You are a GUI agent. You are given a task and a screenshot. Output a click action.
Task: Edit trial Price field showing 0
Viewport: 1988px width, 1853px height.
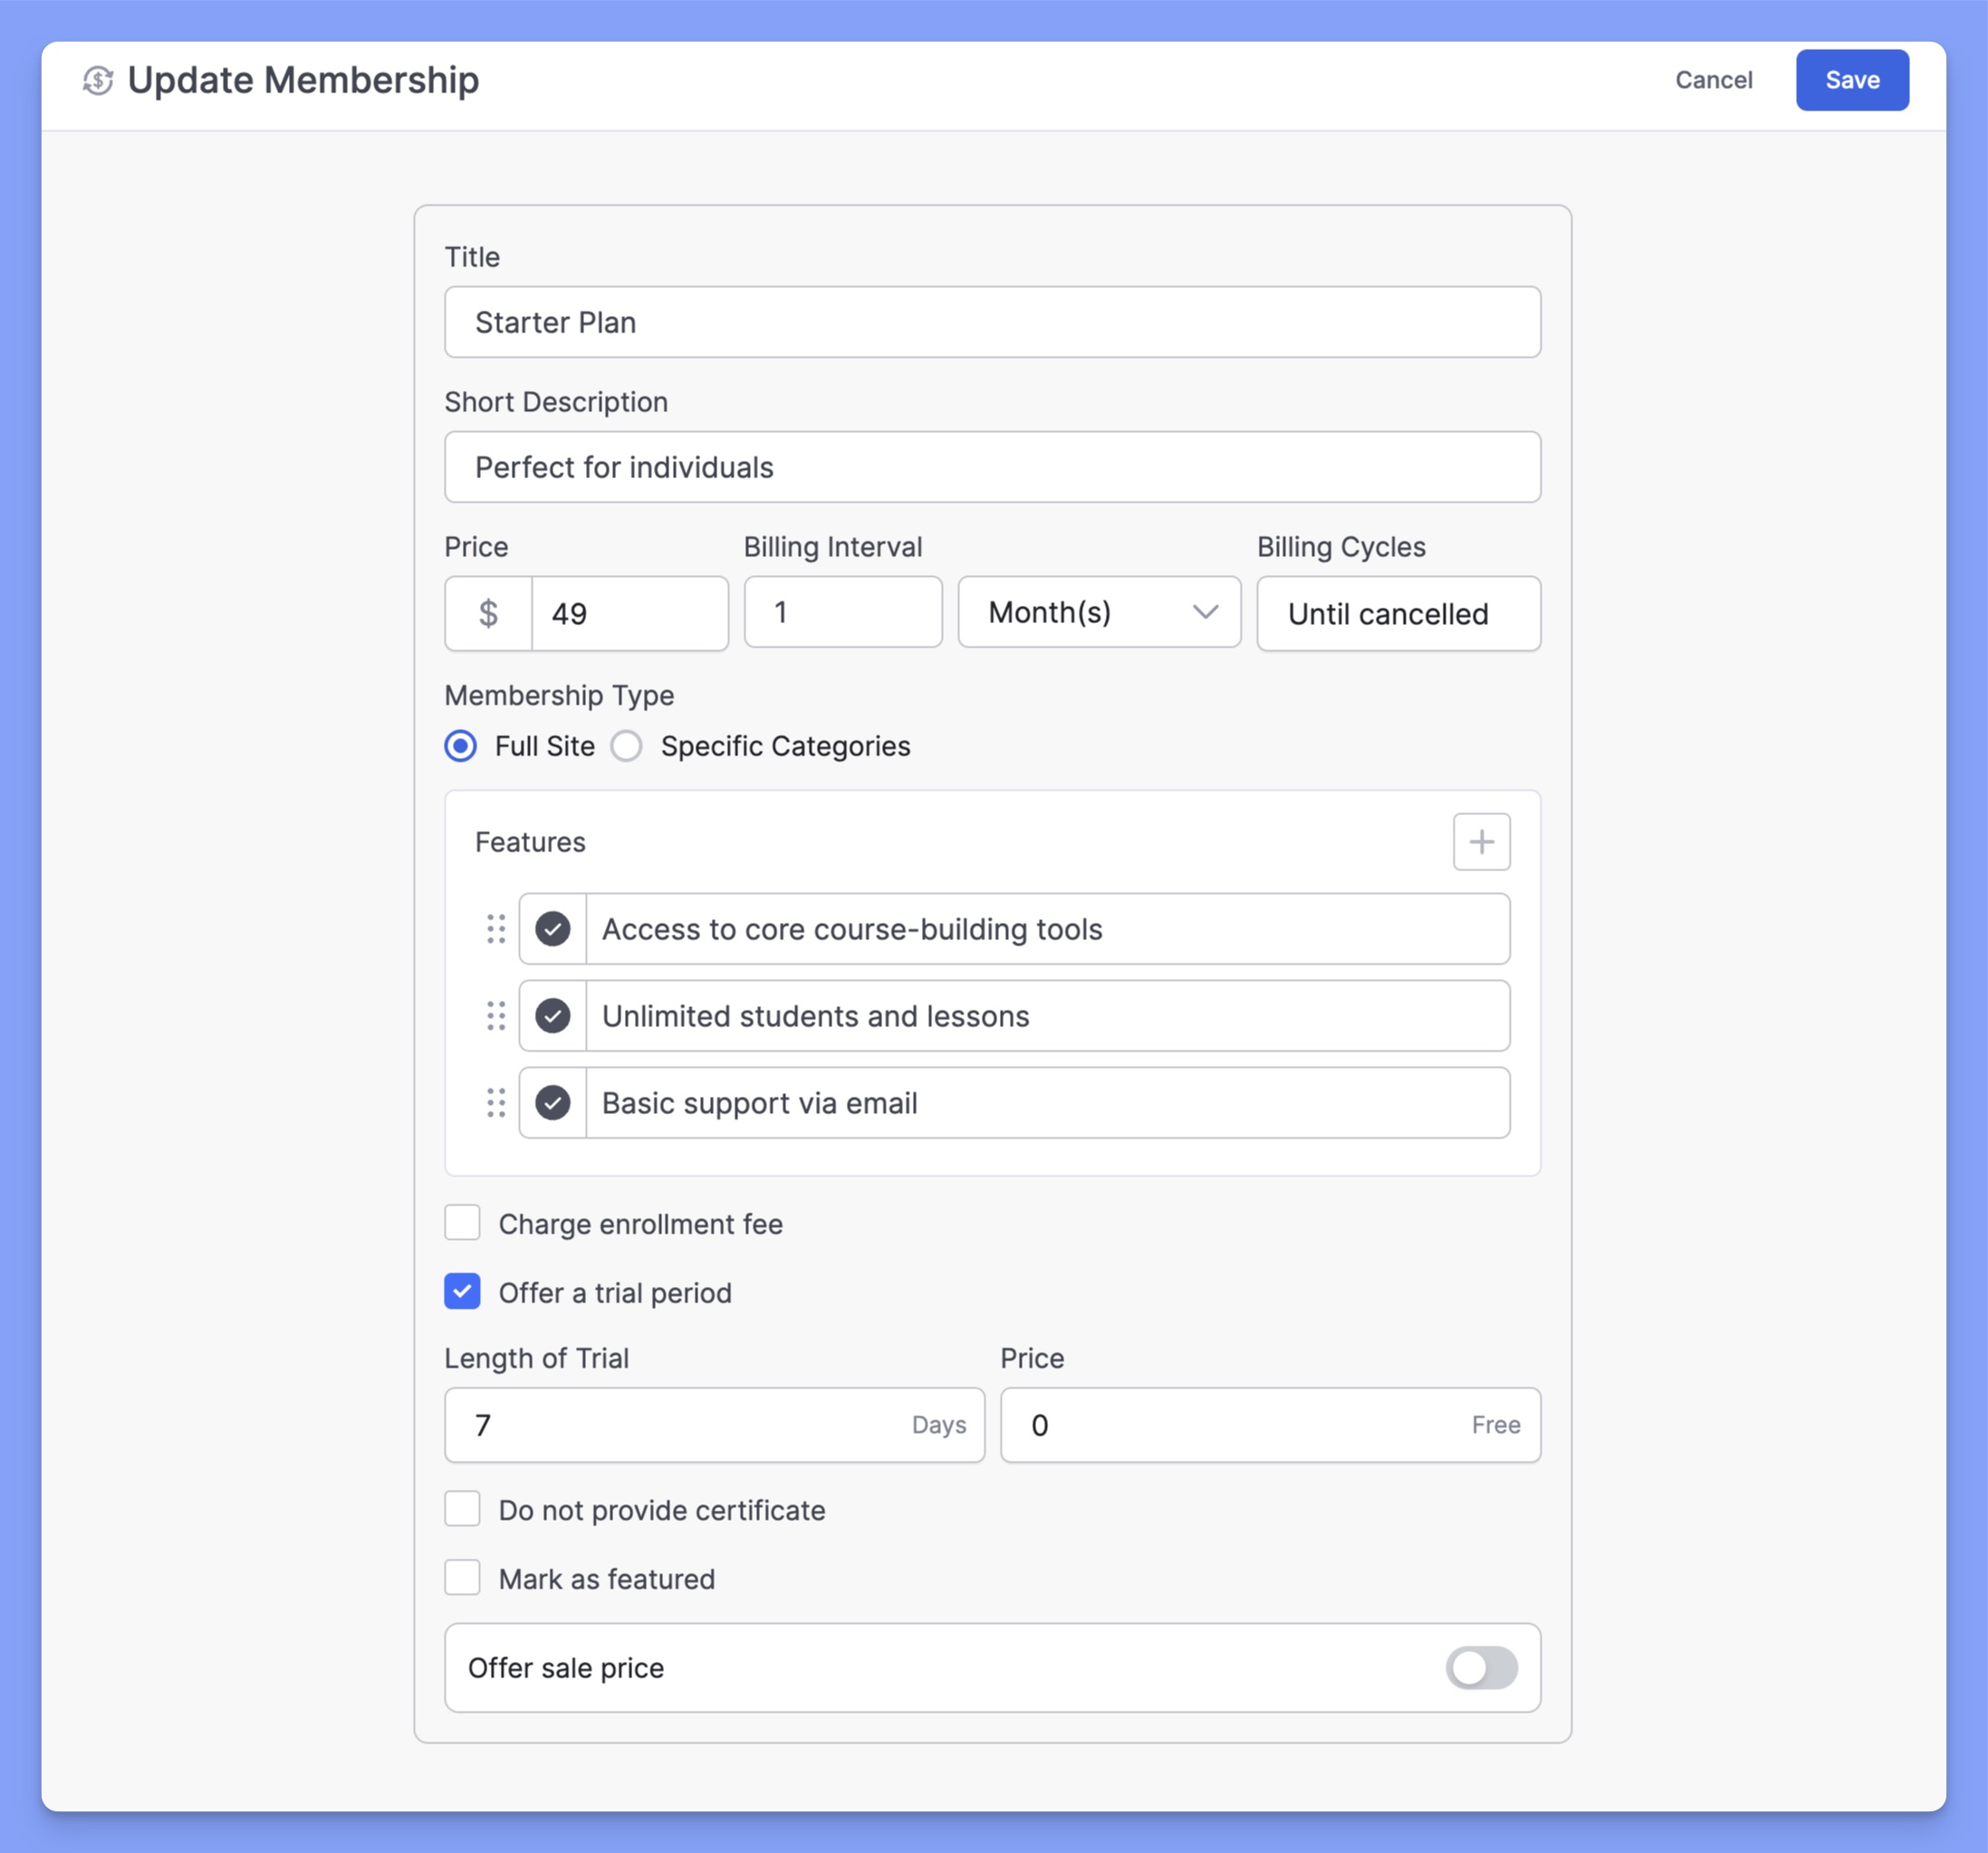click(x=1270, y=1425)
